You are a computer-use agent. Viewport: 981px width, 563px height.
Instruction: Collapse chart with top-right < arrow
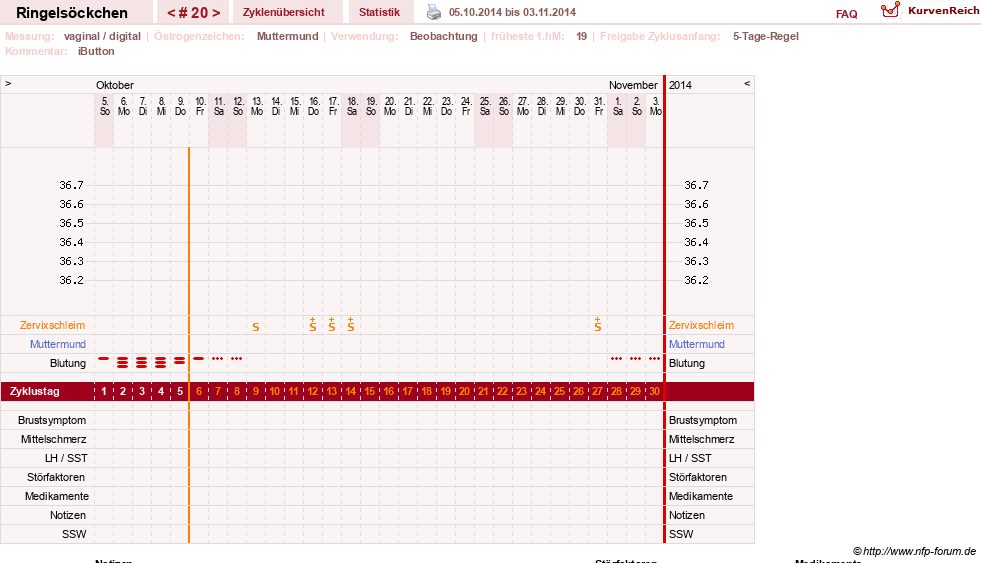pos(746,83)
